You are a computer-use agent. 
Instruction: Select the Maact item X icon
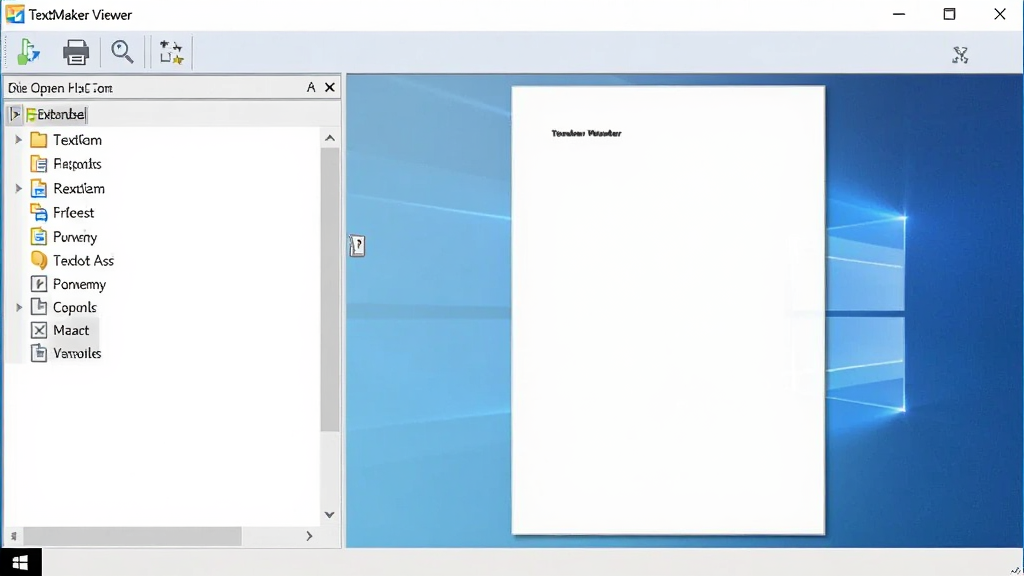point(39,330)
